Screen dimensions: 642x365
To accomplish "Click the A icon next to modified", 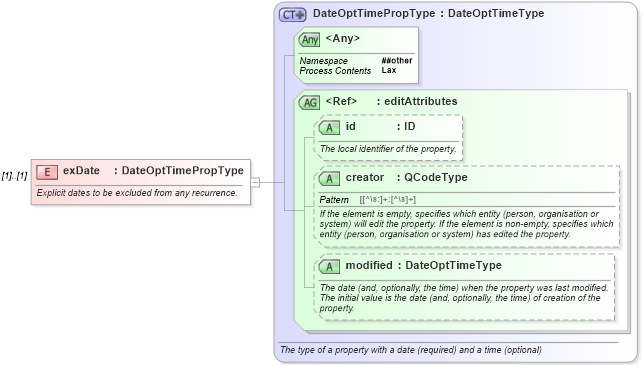I will point(329,267).
